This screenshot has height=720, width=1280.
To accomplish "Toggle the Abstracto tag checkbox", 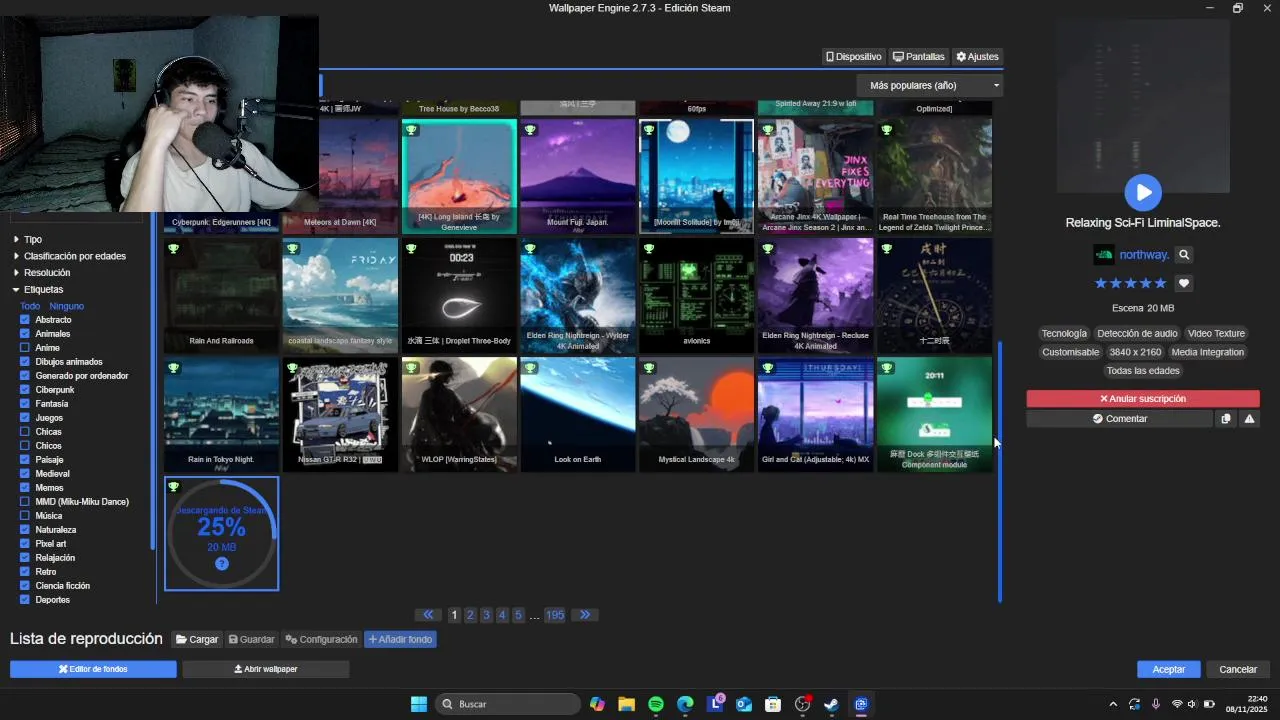I will point(25,320).
